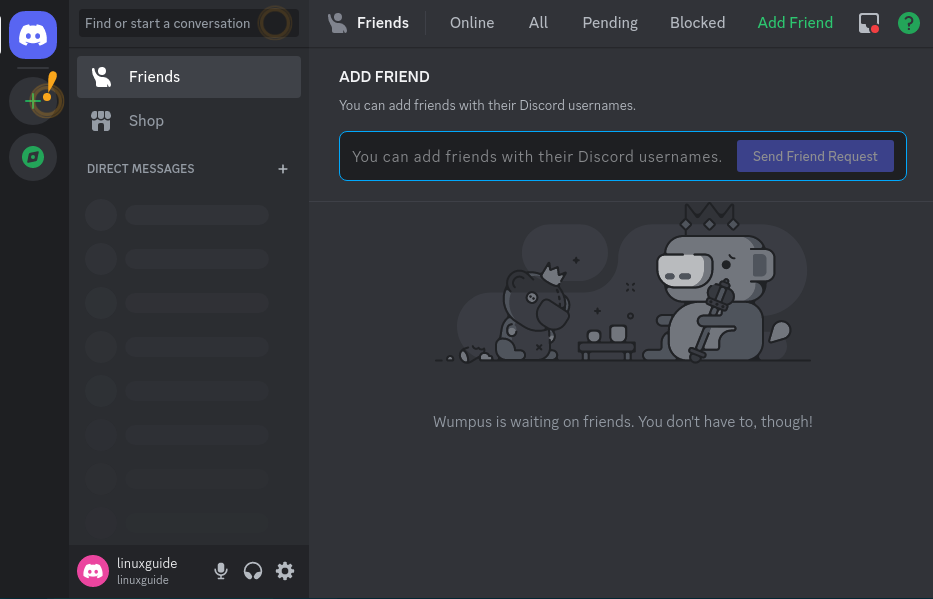Click the Shop storefront icon in the sidebar
Screen dimensions: 933x599
coord(101,121)
